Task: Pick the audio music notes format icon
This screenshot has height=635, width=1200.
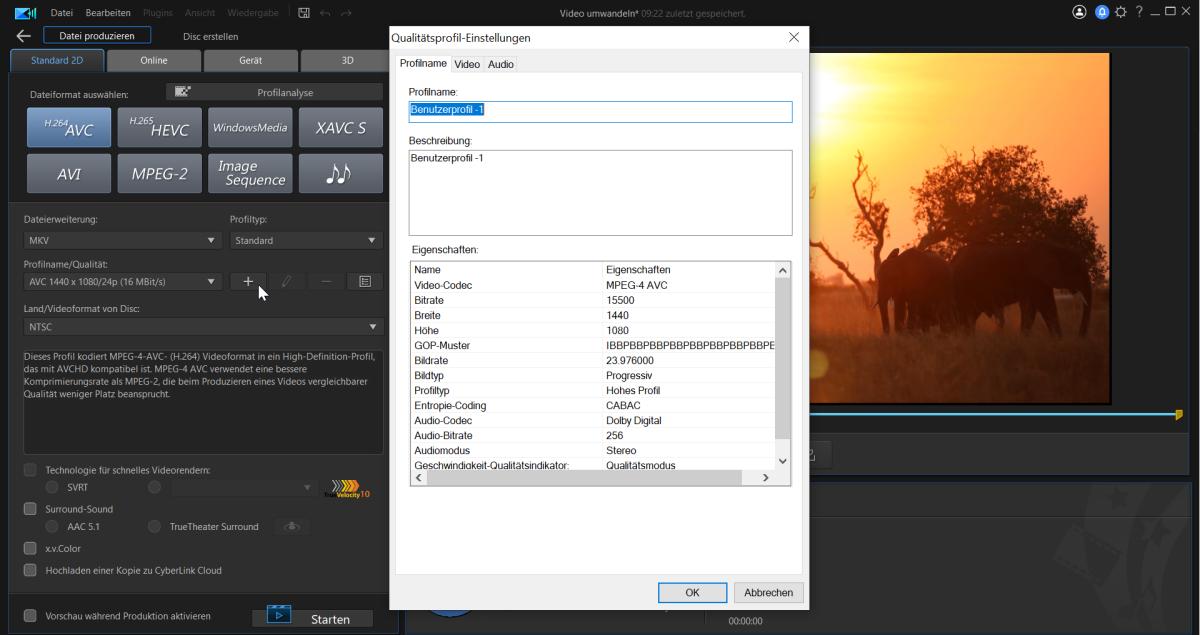Action: point(340,173)
